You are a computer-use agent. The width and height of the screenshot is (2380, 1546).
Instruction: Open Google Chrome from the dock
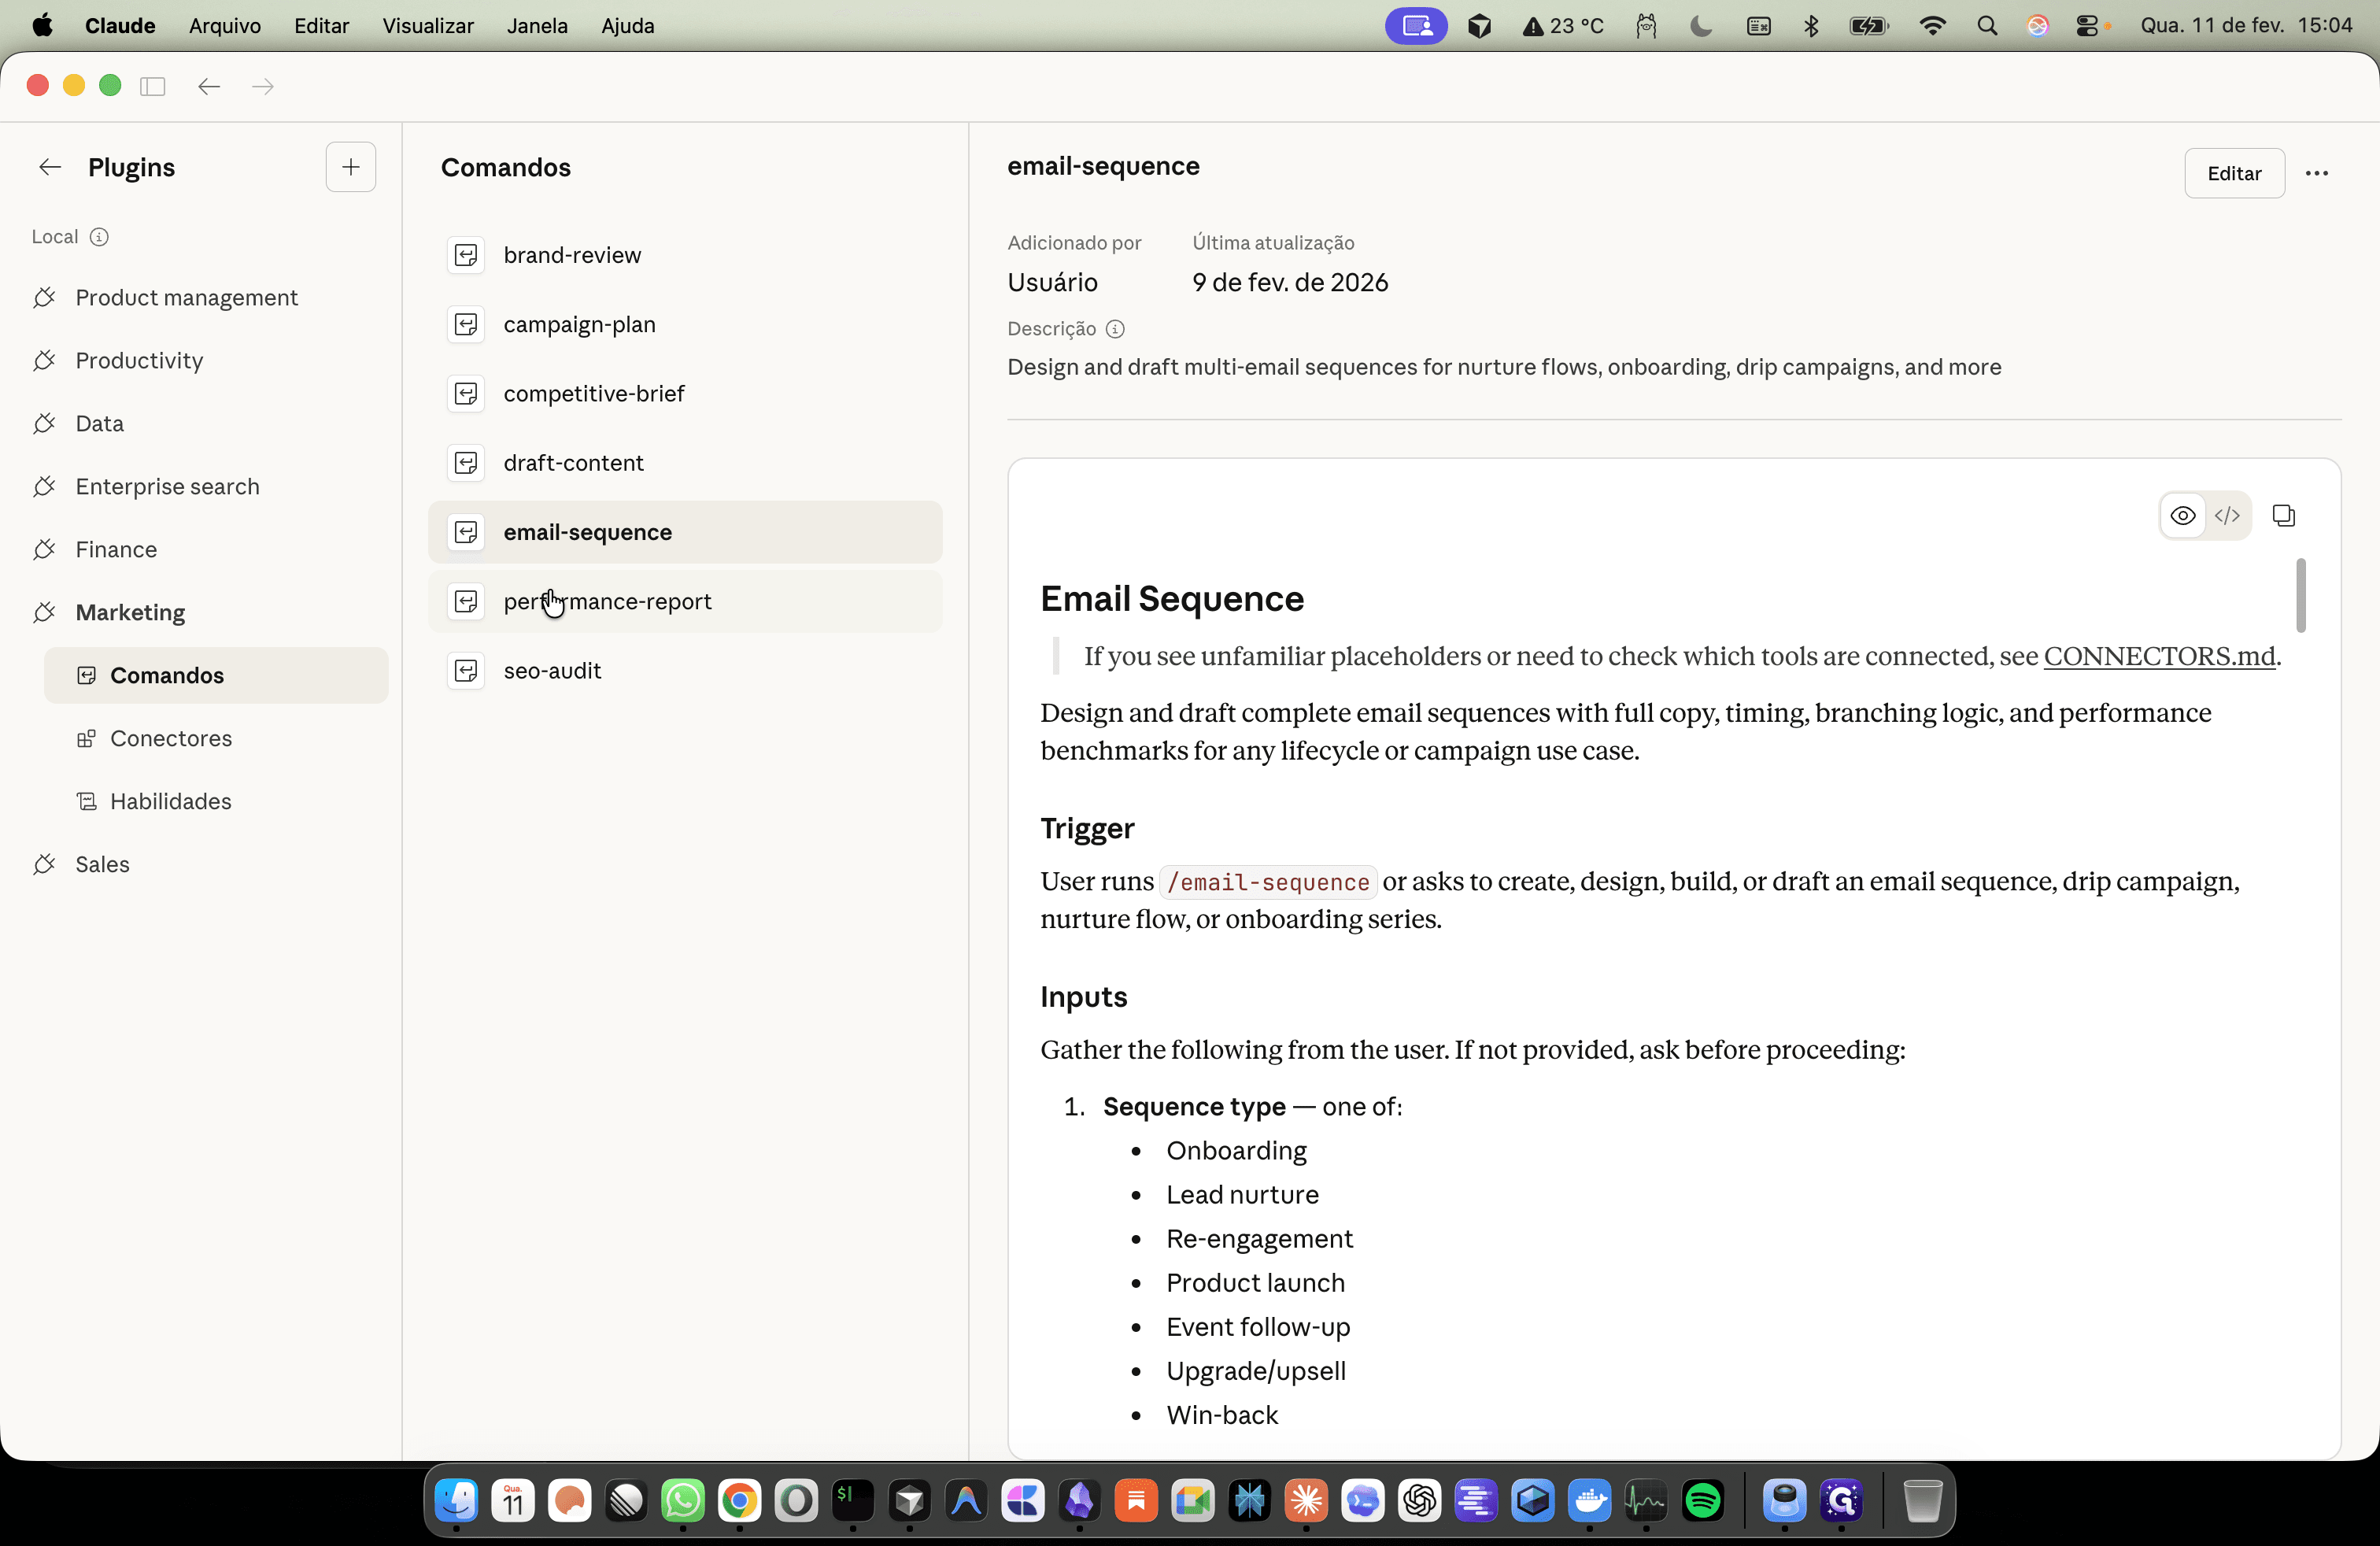click(x=739, y=1501)
